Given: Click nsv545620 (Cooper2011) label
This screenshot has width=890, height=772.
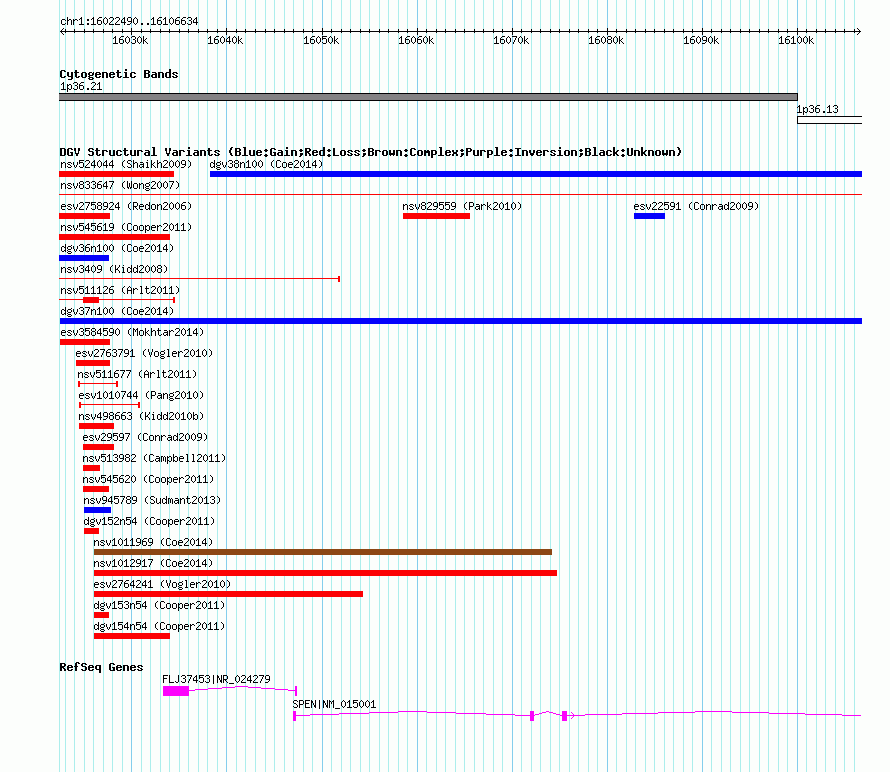Looking at the screenshot, I should pyautogui.click(x=148, y=479).
